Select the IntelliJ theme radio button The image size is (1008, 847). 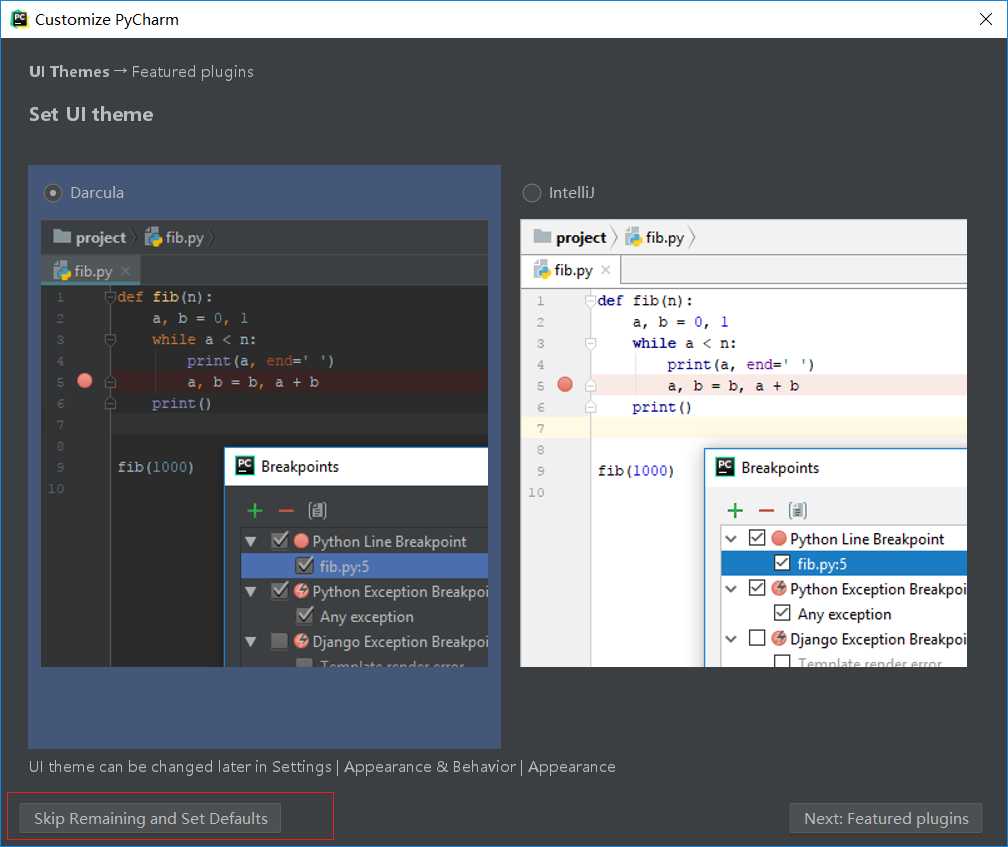point(532,193)
